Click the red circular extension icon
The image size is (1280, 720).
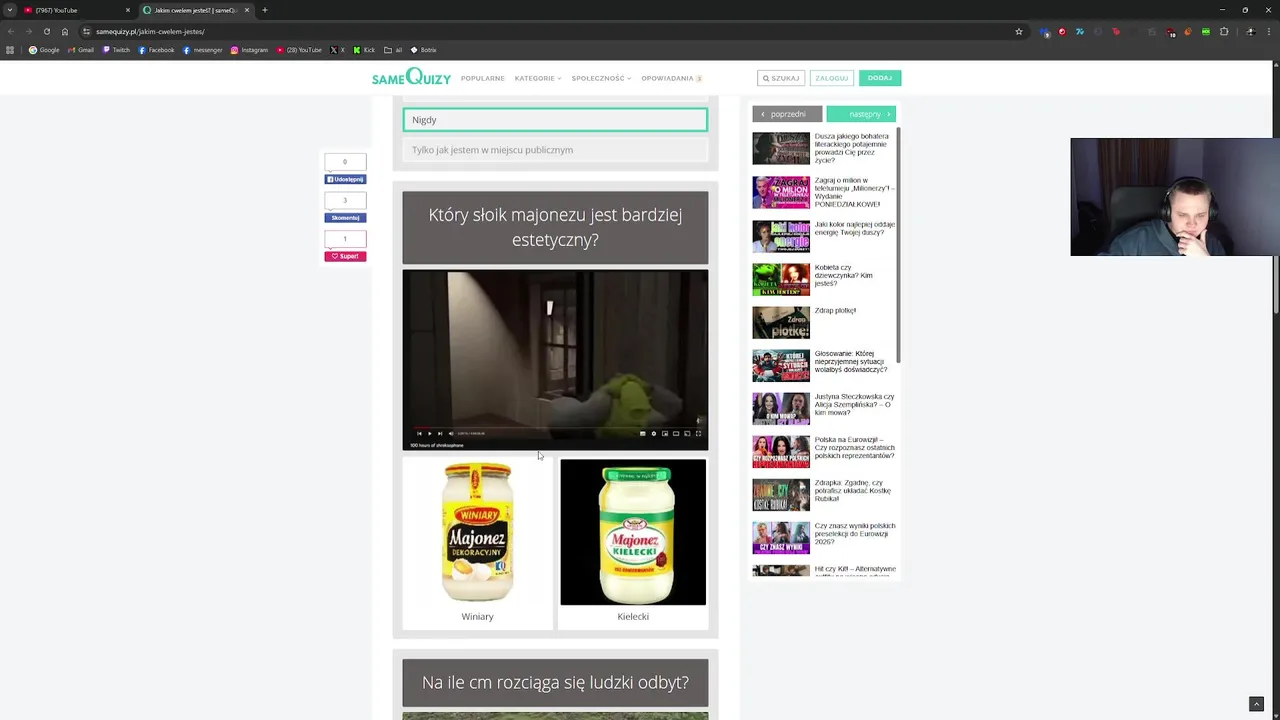click(1062, 31)
